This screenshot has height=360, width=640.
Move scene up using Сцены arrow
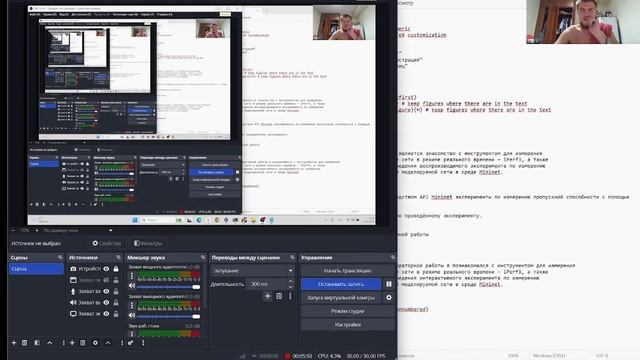[x=50, y=343]
